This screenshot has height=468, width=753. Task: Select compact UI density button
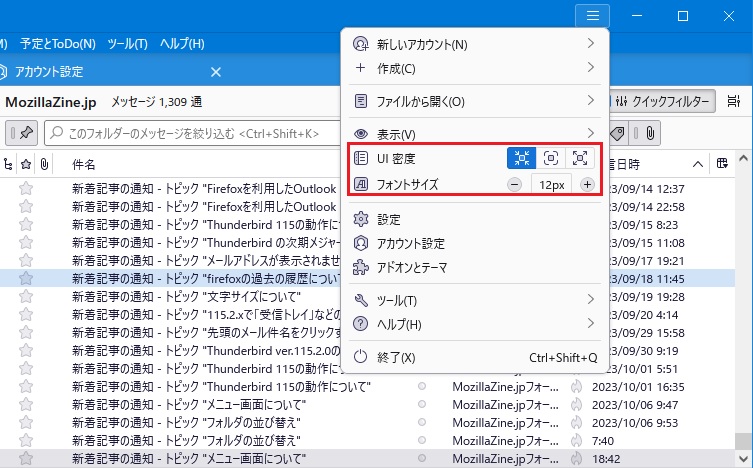(x=522, y=159)
